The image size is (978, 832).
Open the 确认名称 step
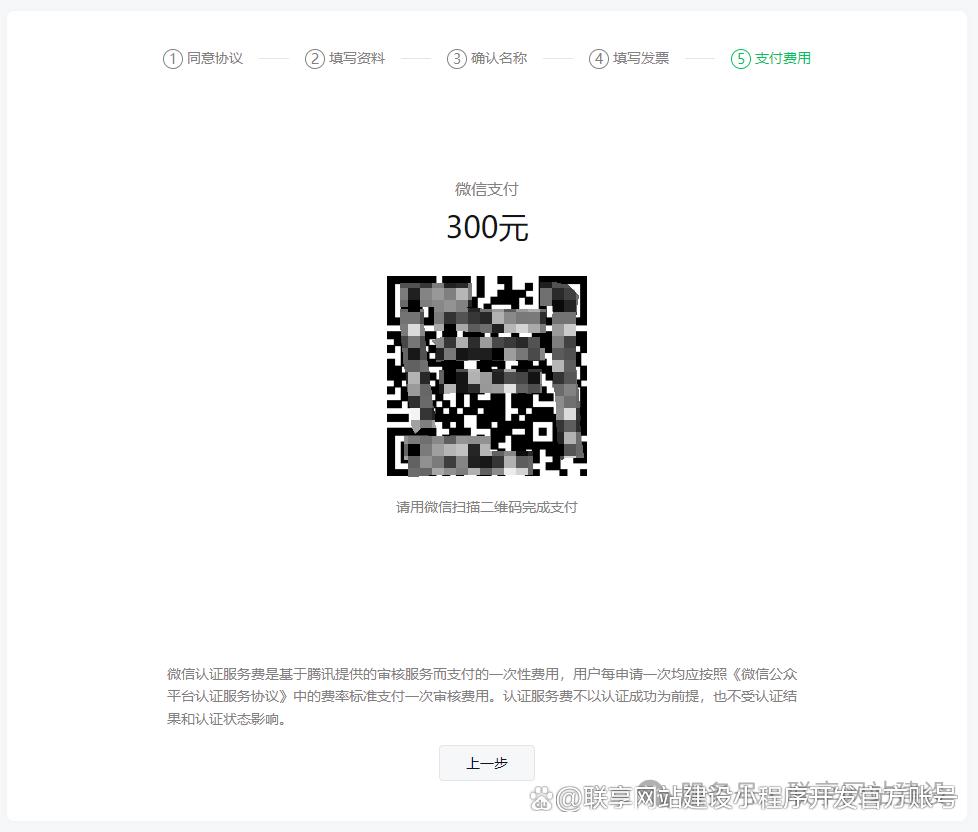[x=499, y=59]
